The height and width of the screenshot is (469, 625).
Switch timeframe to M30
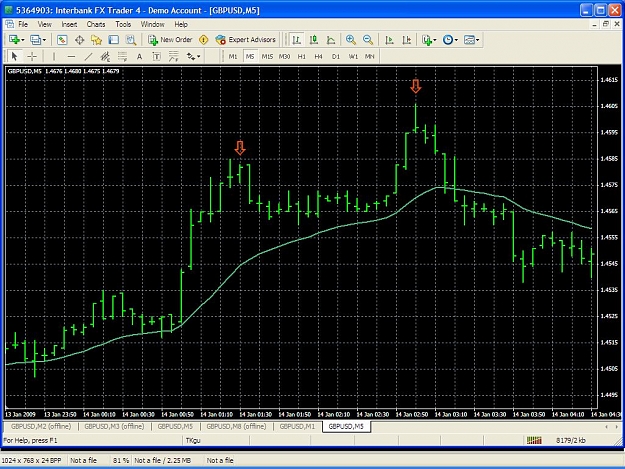284,57
